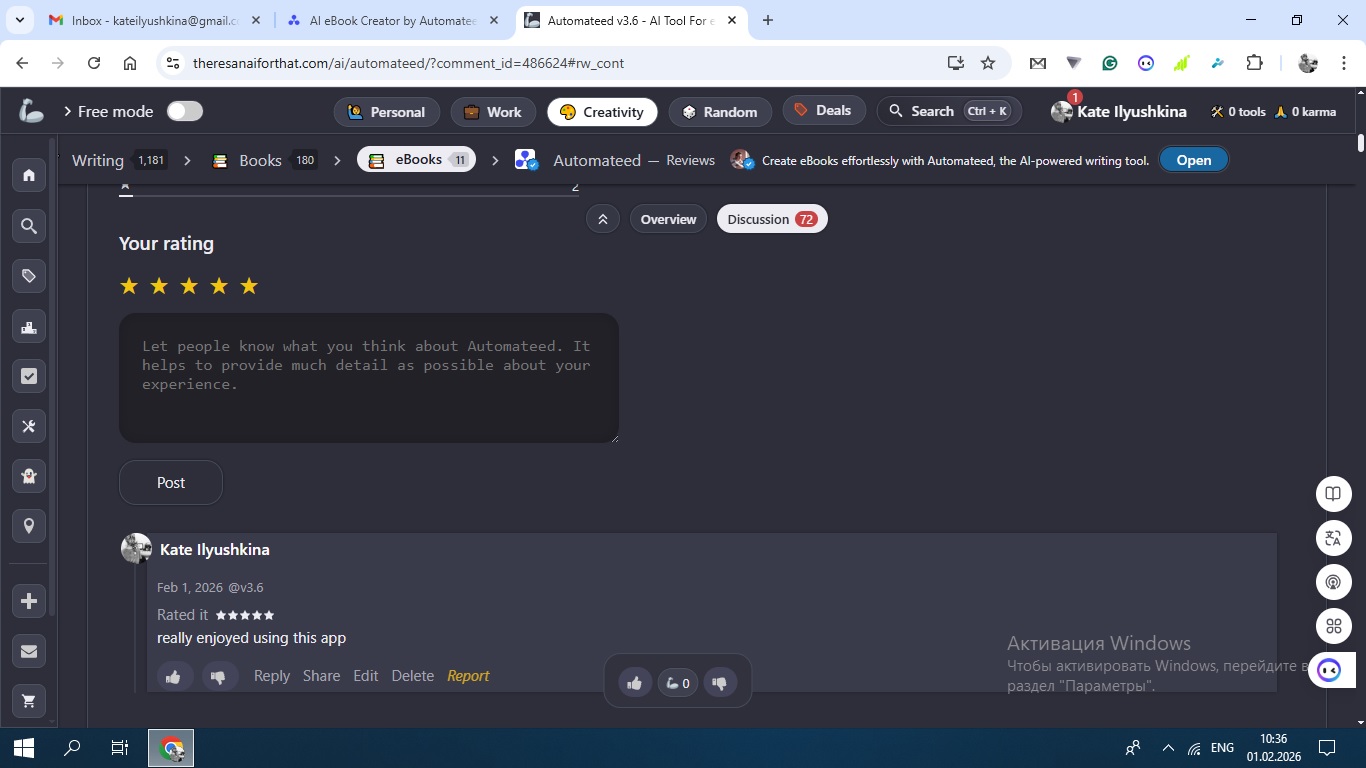Collapse with the double-chevron up button
This screenshot has width=1366, height=768.
tap(603, 219)
